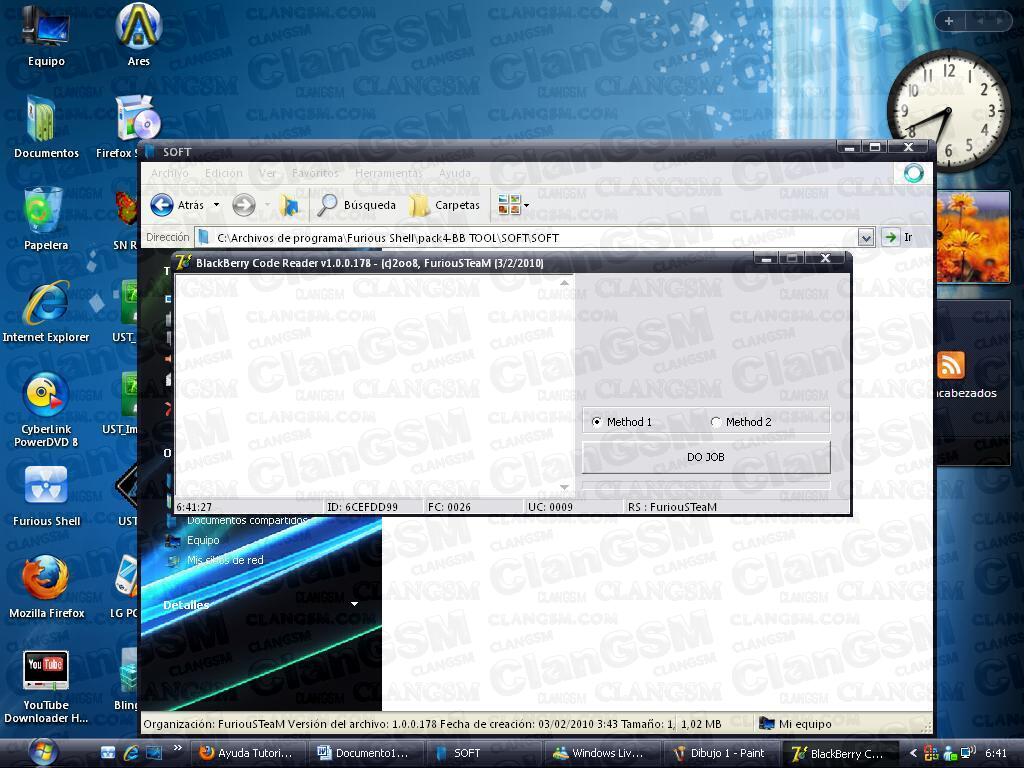This screenshot has width=1024, height=768.
Task: Open the Atrás history dropdown arrow
Action: [216, 205]
